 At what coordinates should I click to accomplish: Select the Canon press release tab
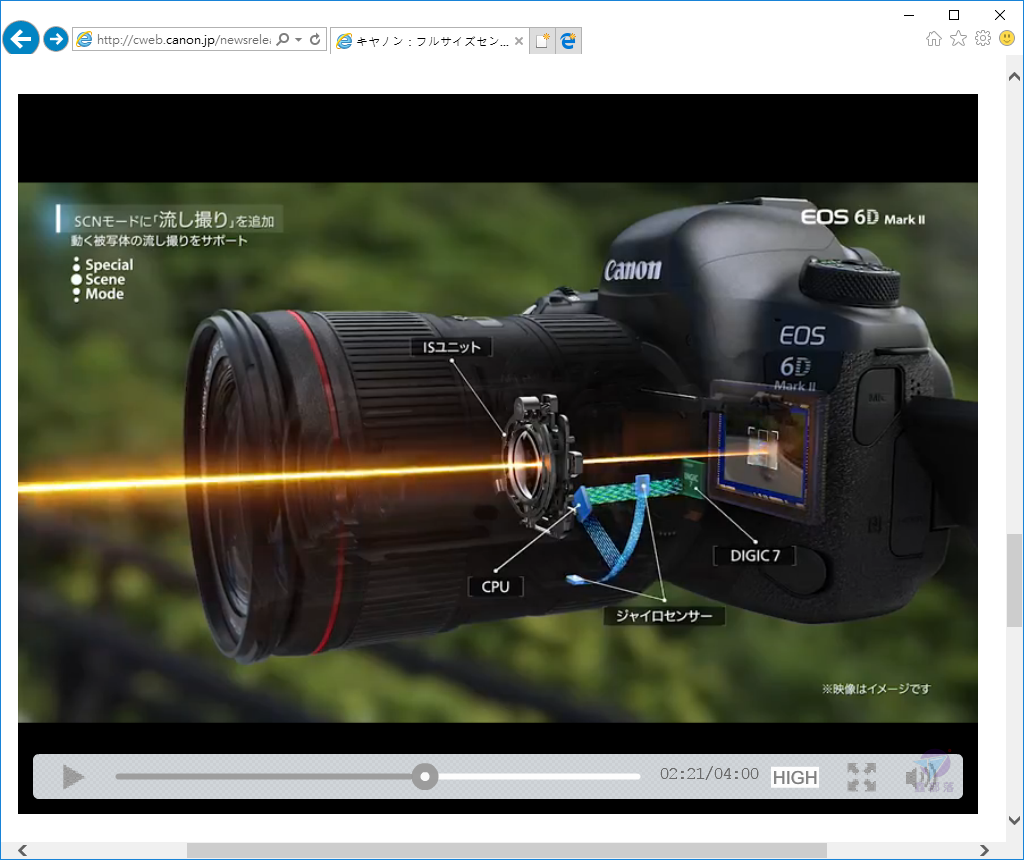click(x=430, y=40)
